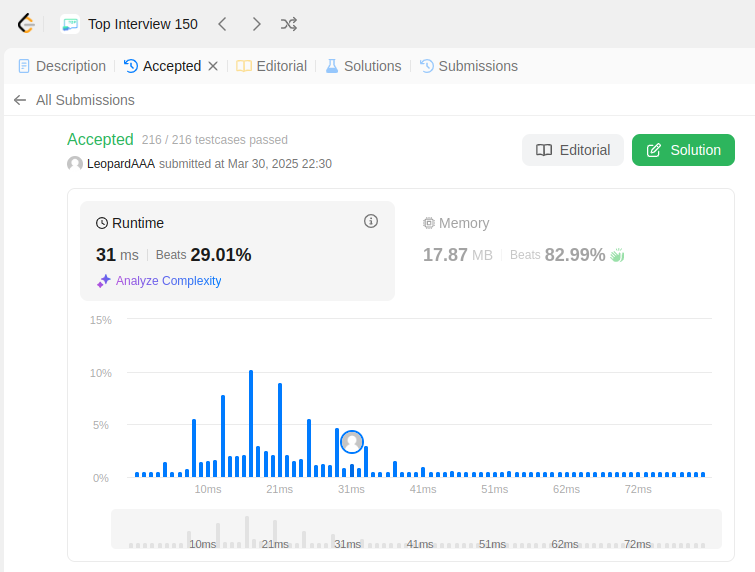Switch to the Description tab
Image resolution: width=755 pixels, height=572 pixels.
click(x=62, y=66)
